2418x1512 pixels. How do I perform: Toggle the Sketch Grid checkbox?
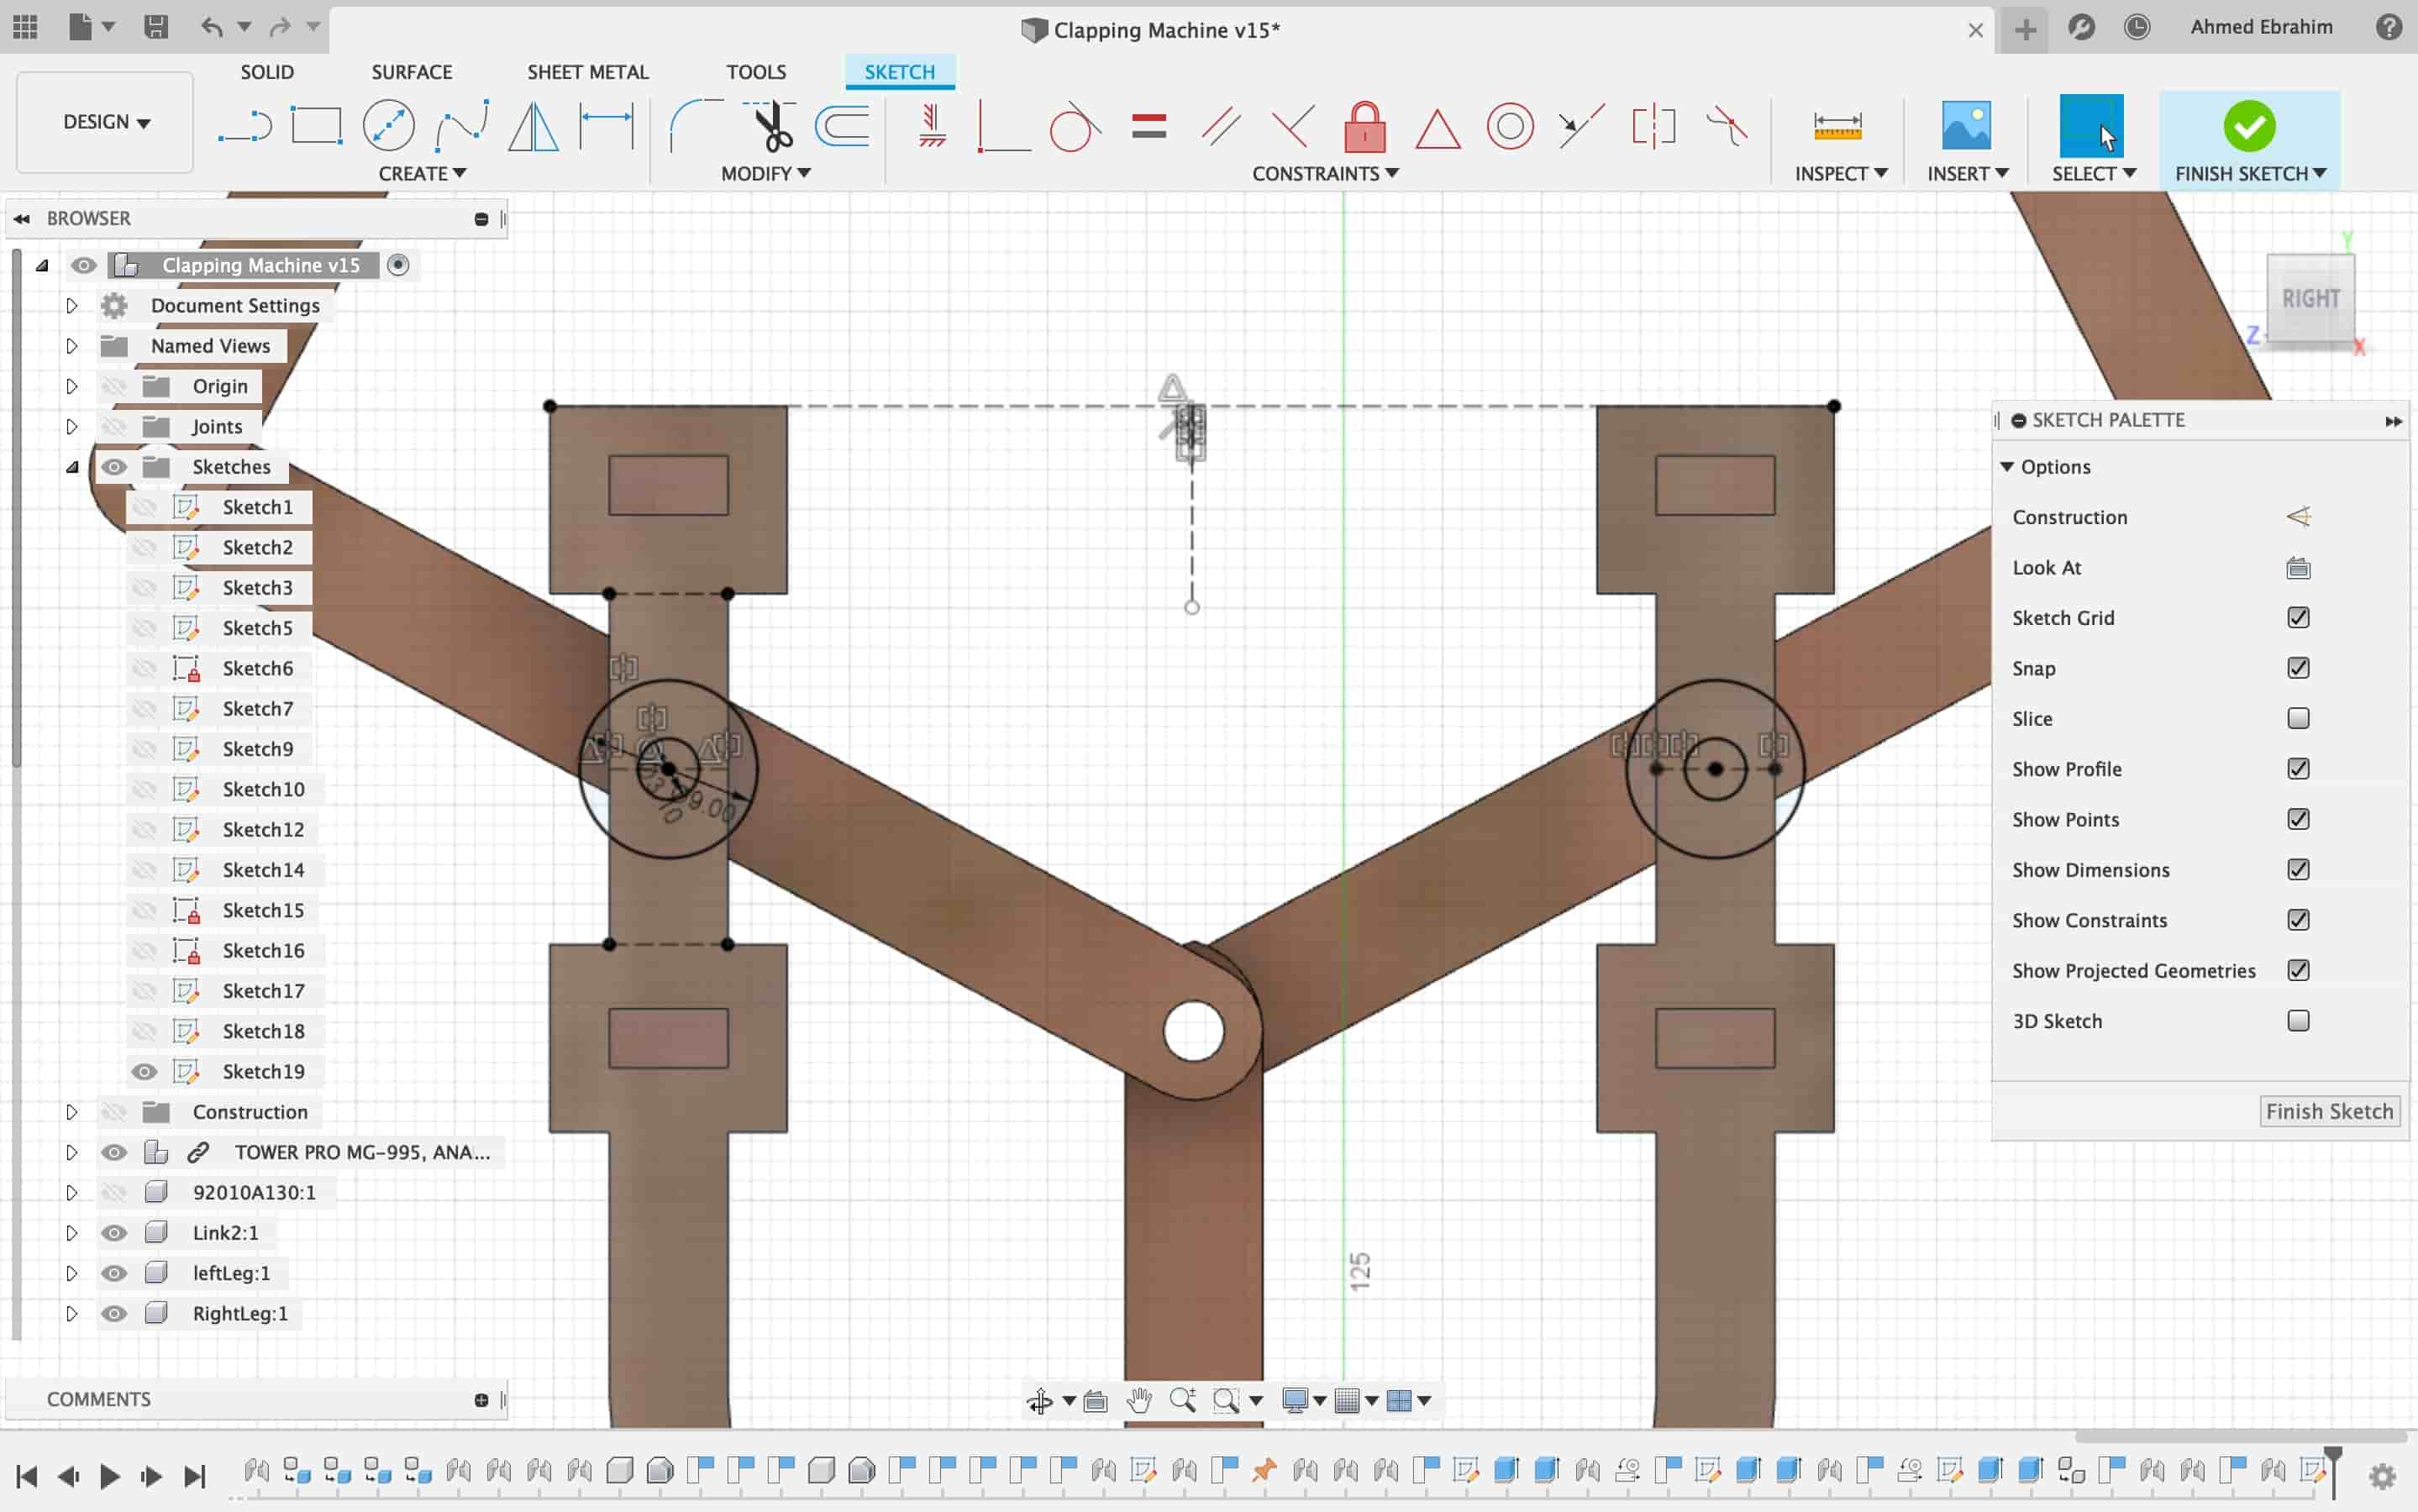(2298, 617)
